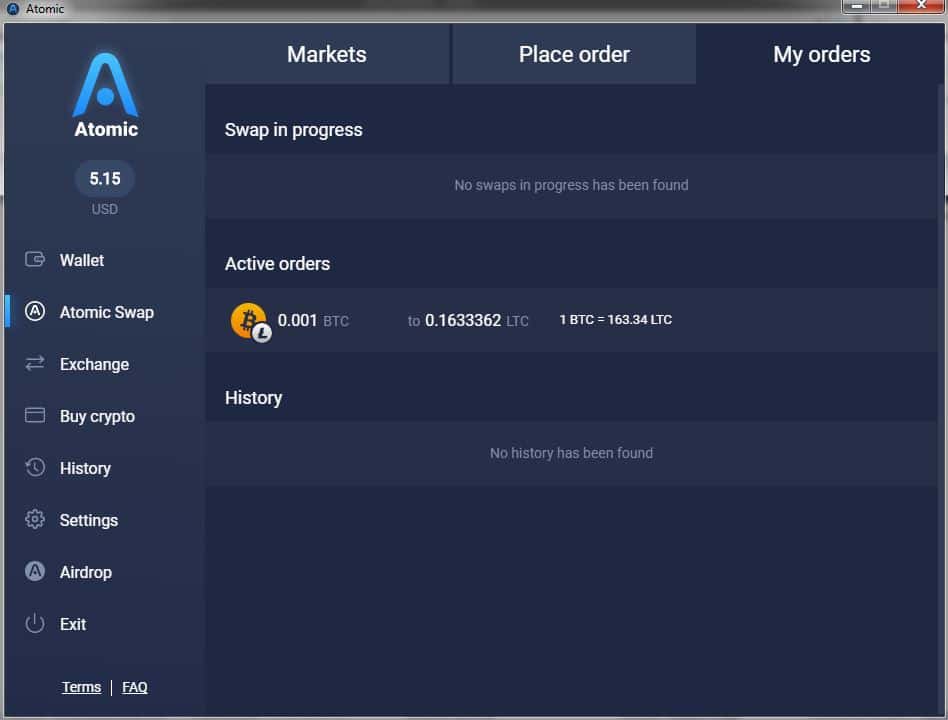Open the Terms link
Viewport: 948px width, 720px height.
tap(81, 687)
